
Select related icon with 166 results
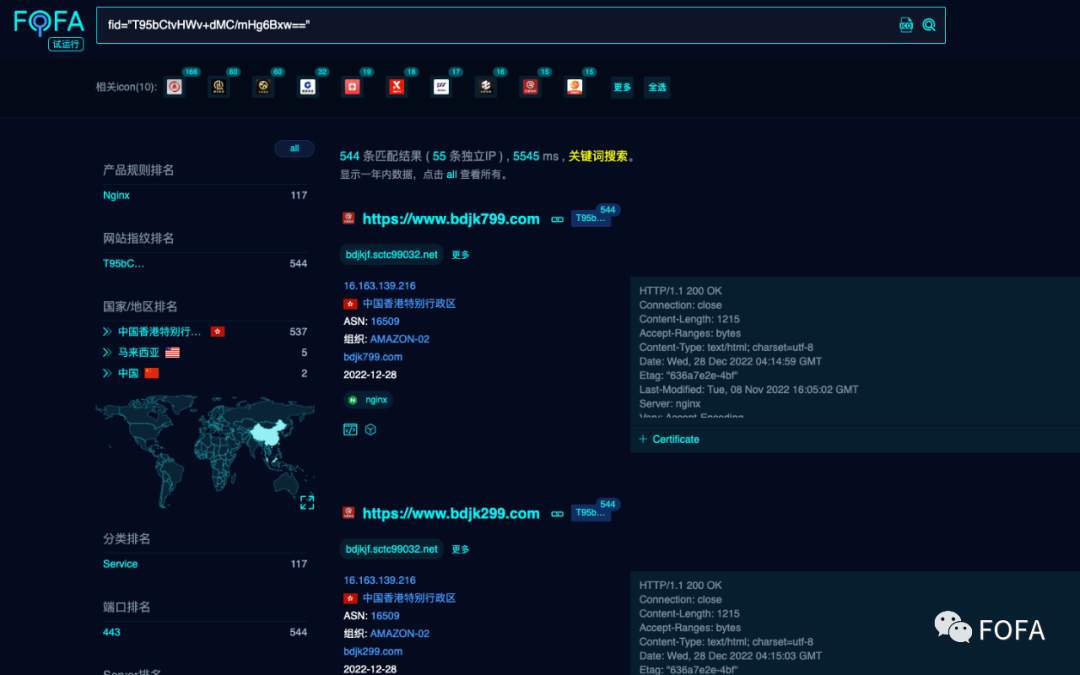[174, 87]
